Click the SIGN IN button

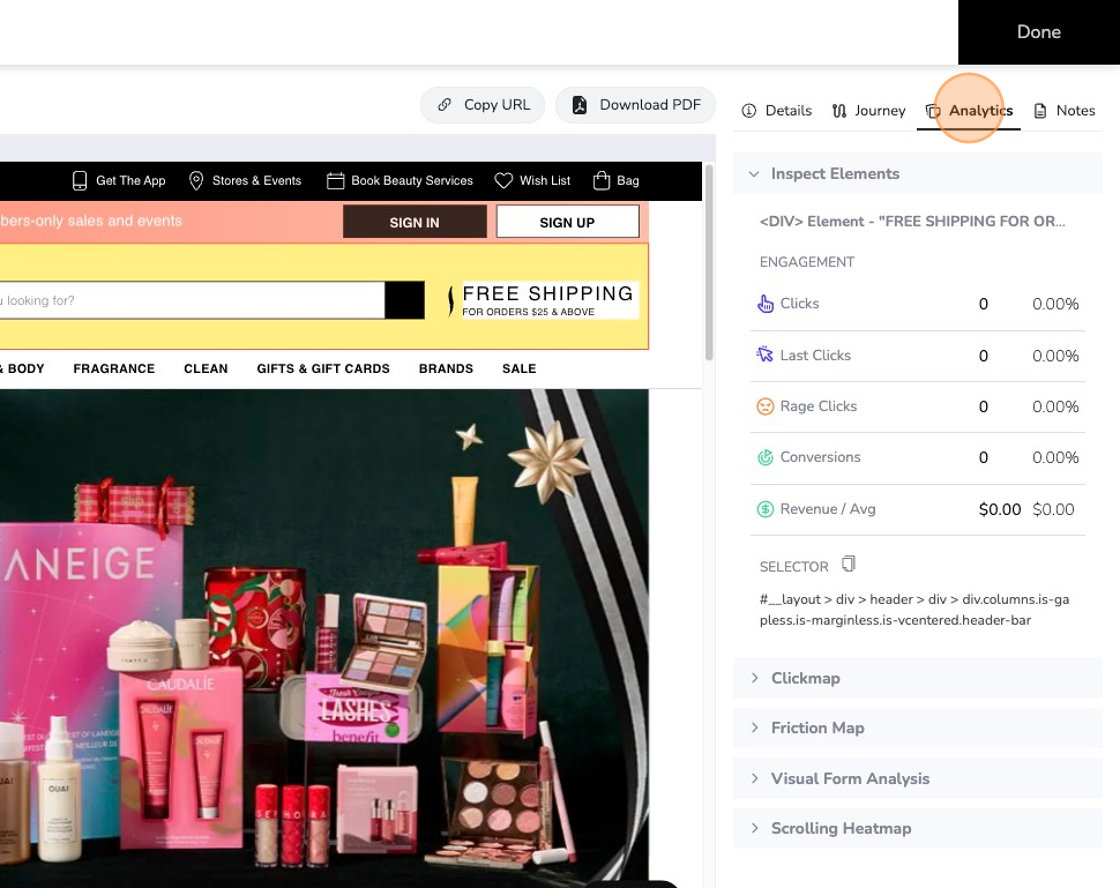click(x=414, y=222)
